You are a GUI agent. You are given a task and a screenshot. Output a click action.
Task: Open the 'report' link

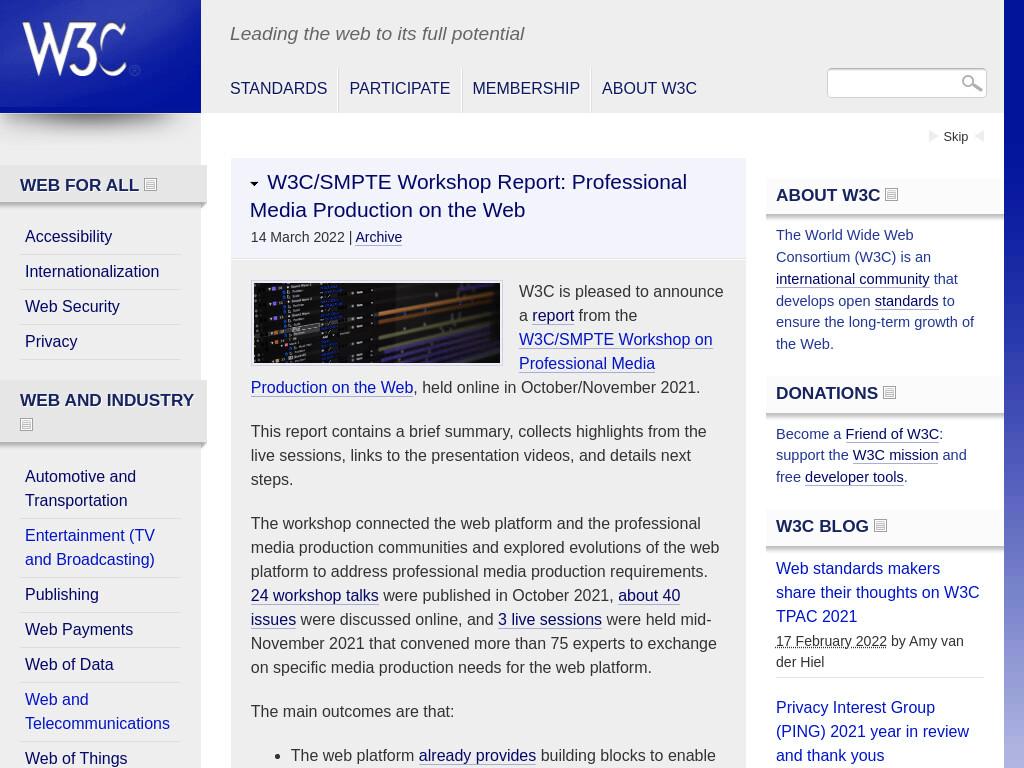pos(553,315)
